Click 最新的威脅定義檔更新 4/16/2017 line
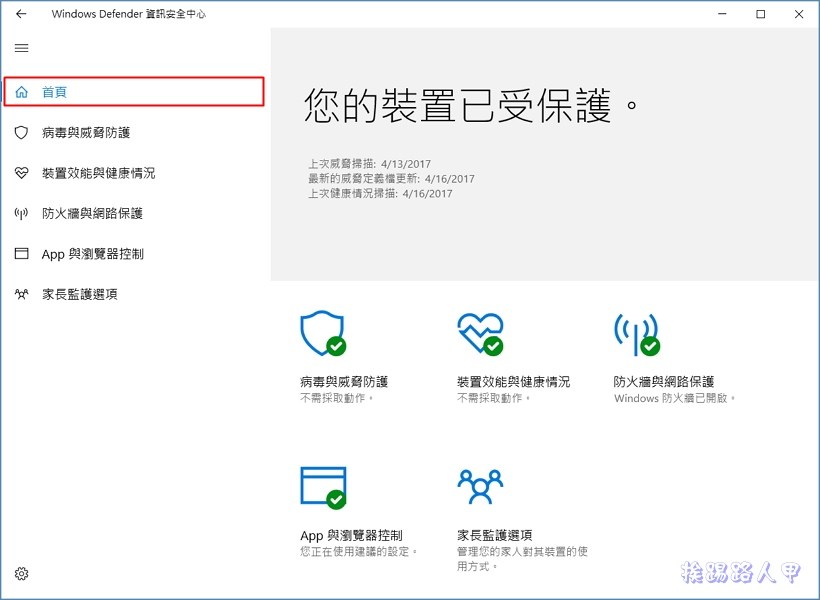The image size is (820, 600). tap(391, 178)
